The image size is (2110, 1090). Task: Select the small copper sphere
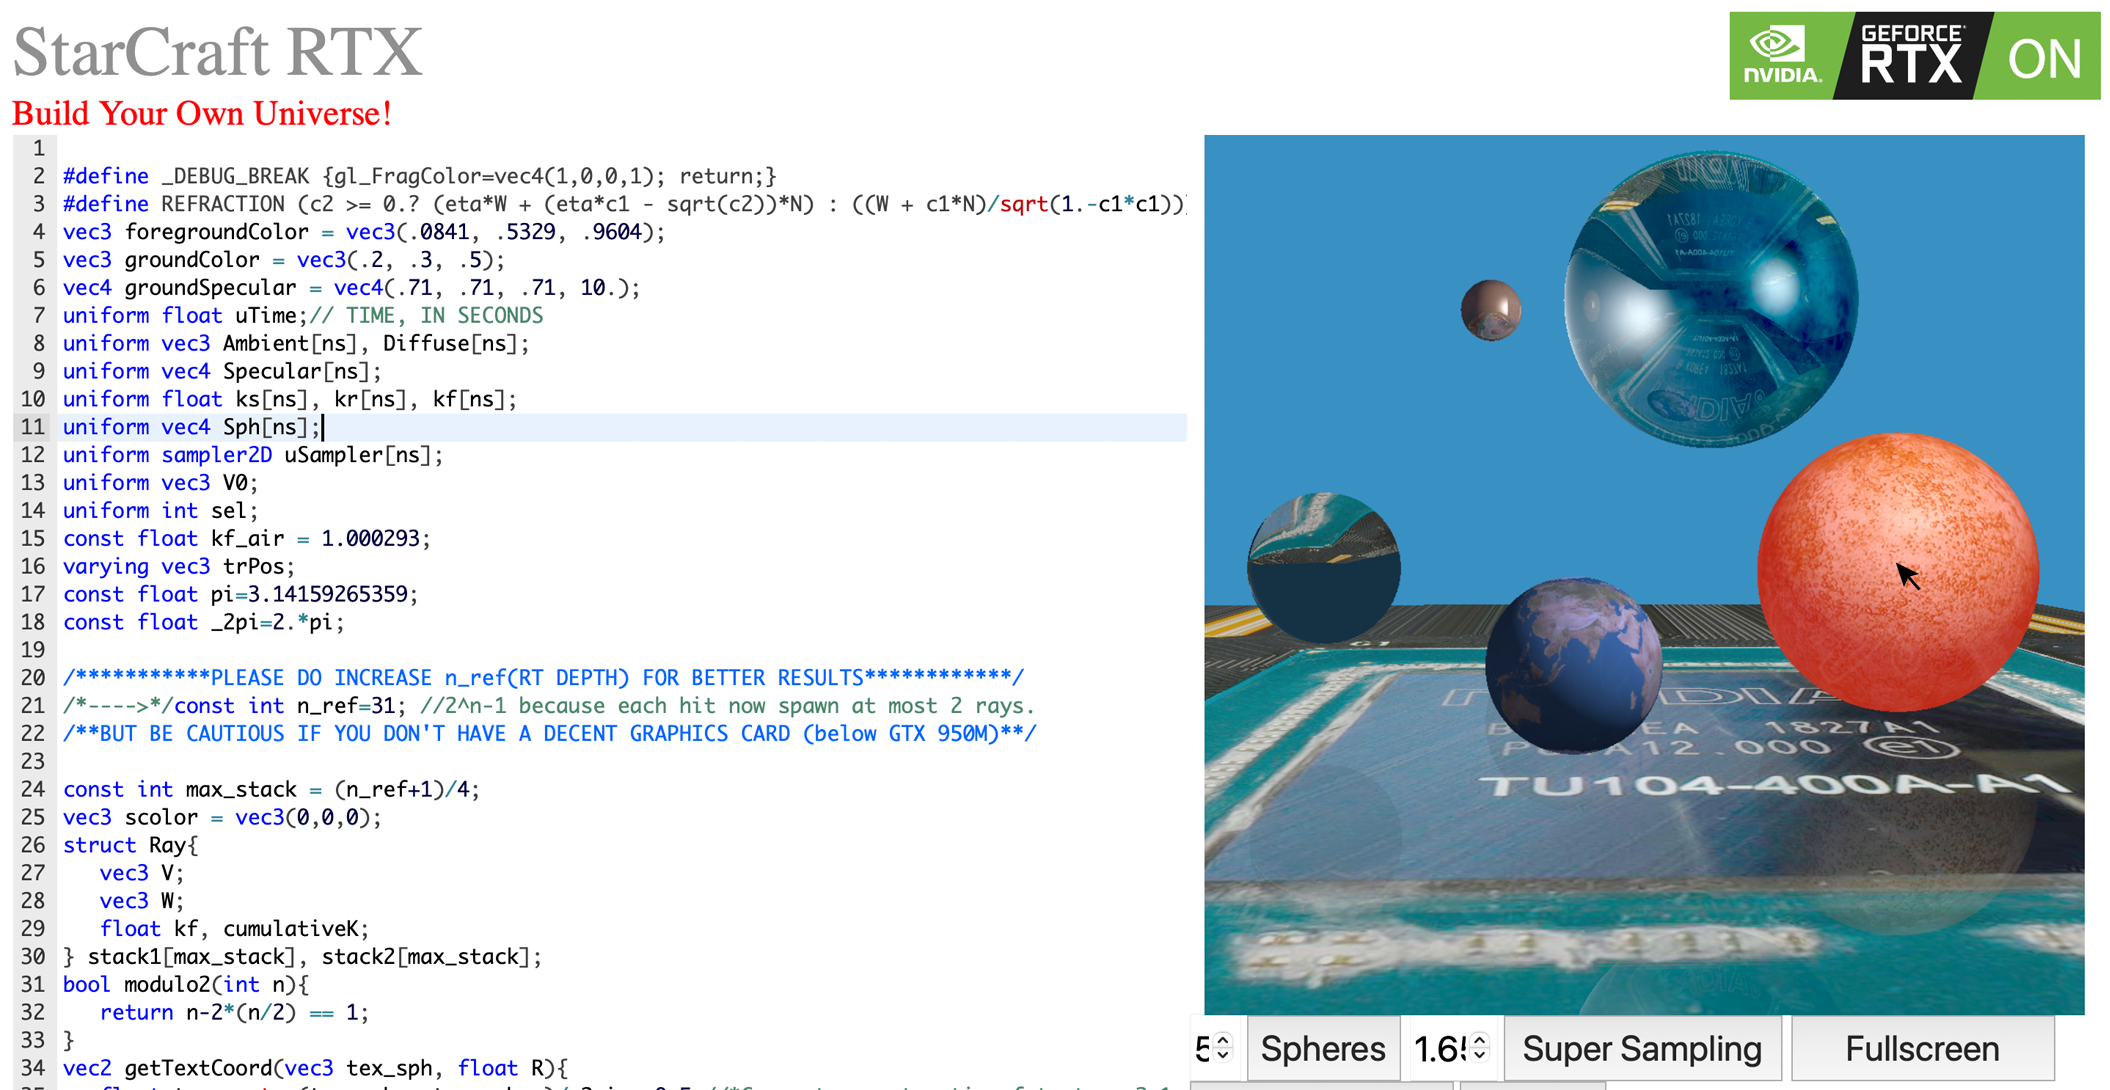point(1490,310)
